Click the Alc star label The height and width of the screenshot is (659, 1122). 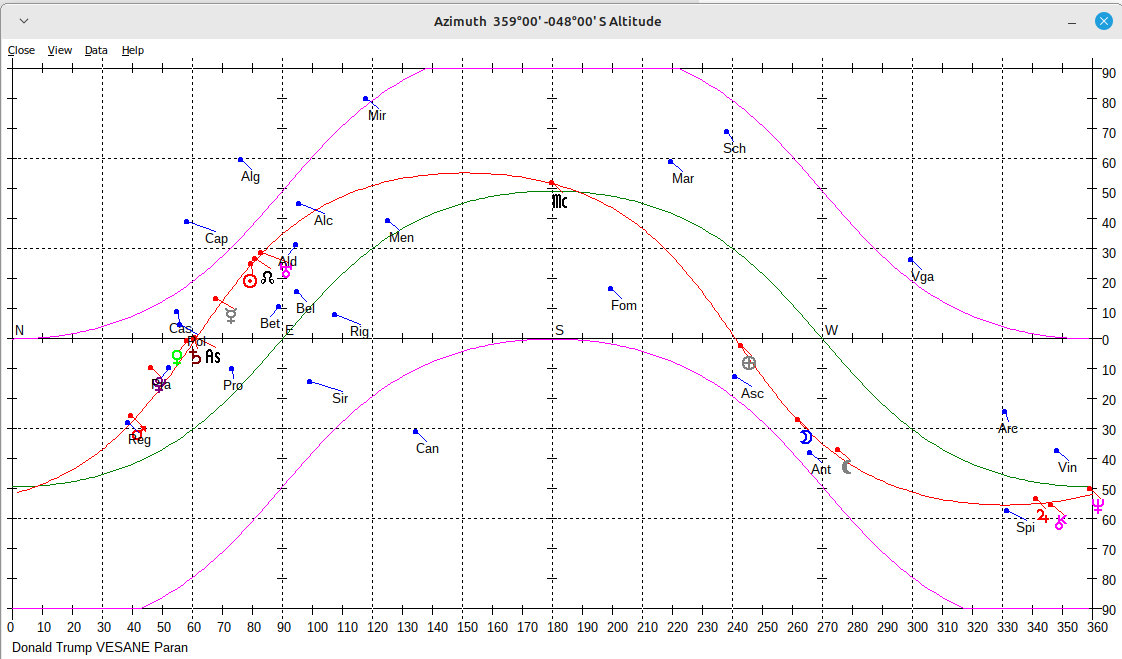pos(323,221)
